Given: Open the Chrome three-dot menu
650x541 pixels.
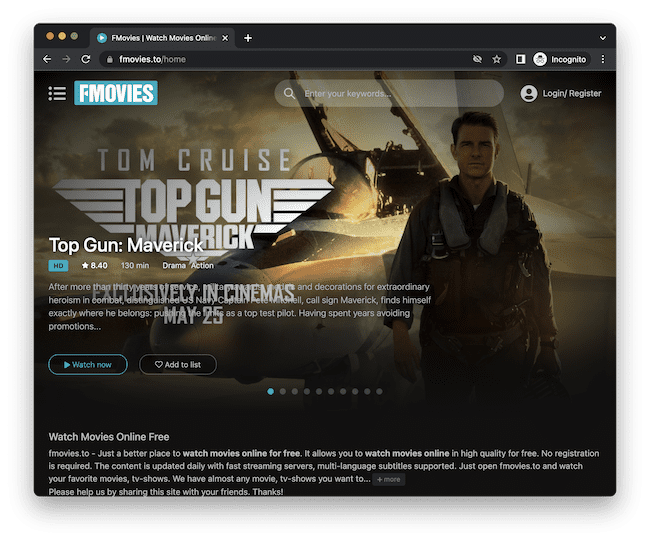Looking at the screenshot, I should pyautogui.click(x=603, y=59).
